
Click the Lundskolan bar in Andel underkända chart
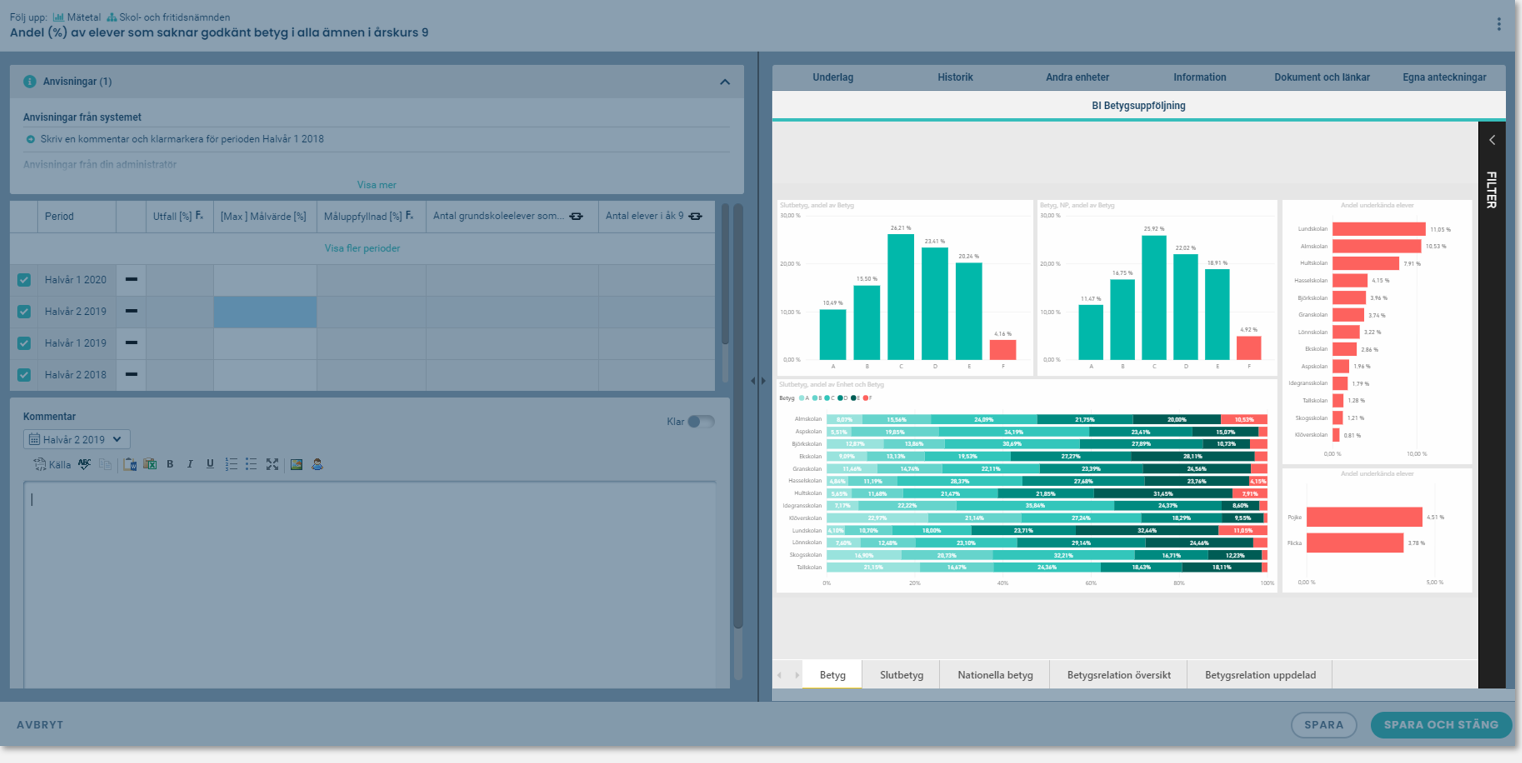1379,229
